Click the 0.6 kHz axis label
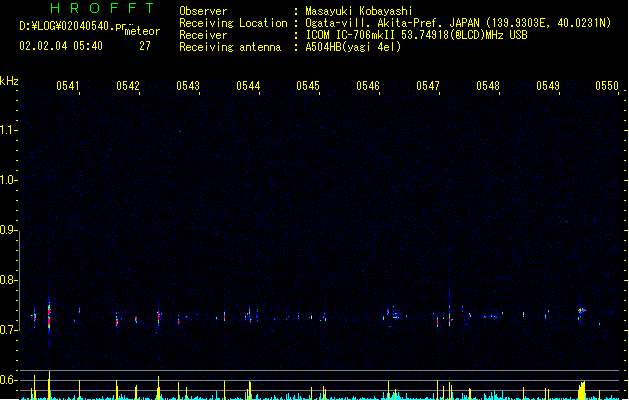The height and width of the screenshot is (400, 629). (x=8, y=380)
